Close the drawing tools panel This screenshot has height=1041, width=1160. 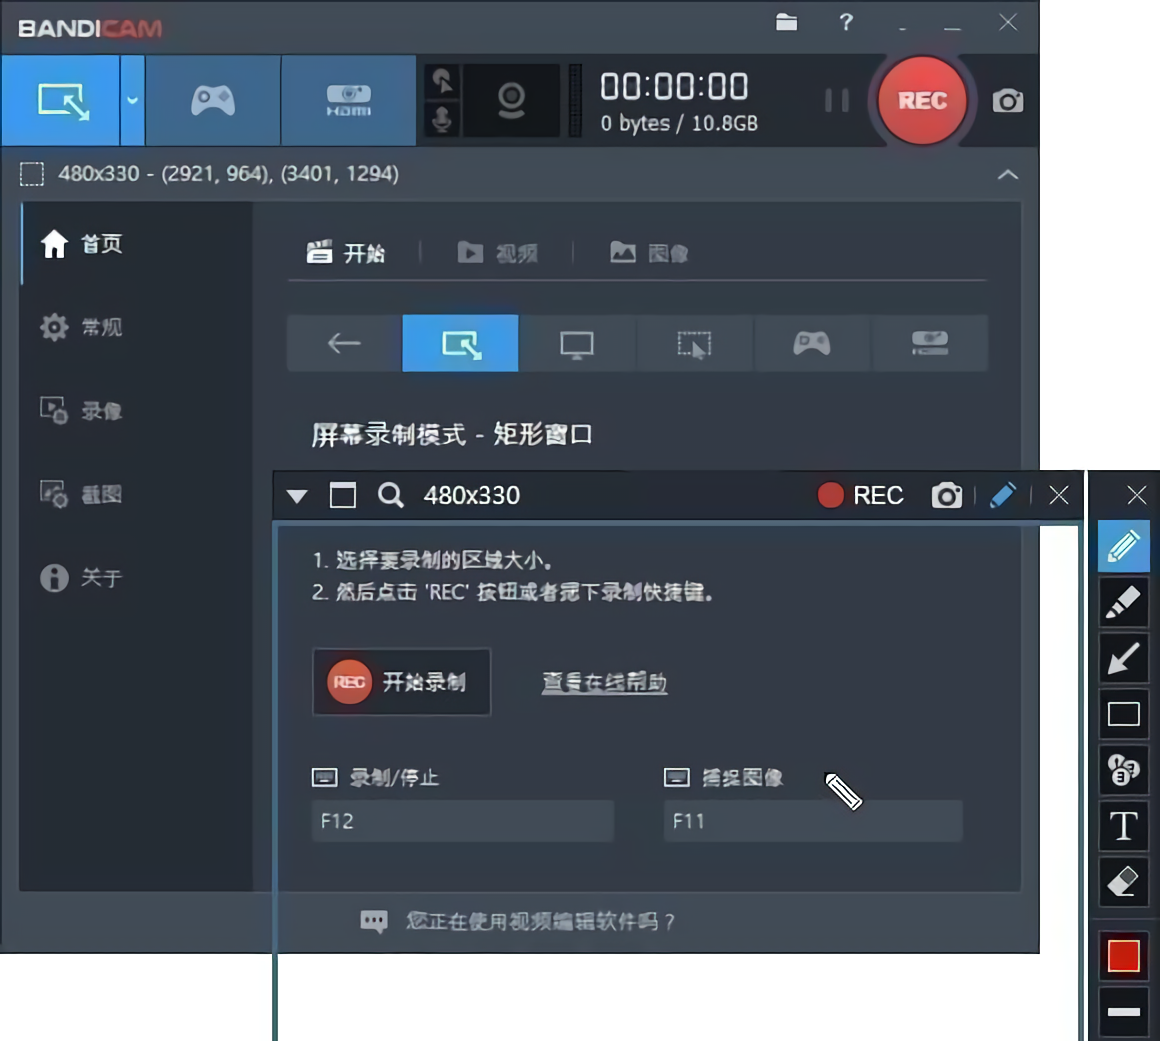[1137, 495]
